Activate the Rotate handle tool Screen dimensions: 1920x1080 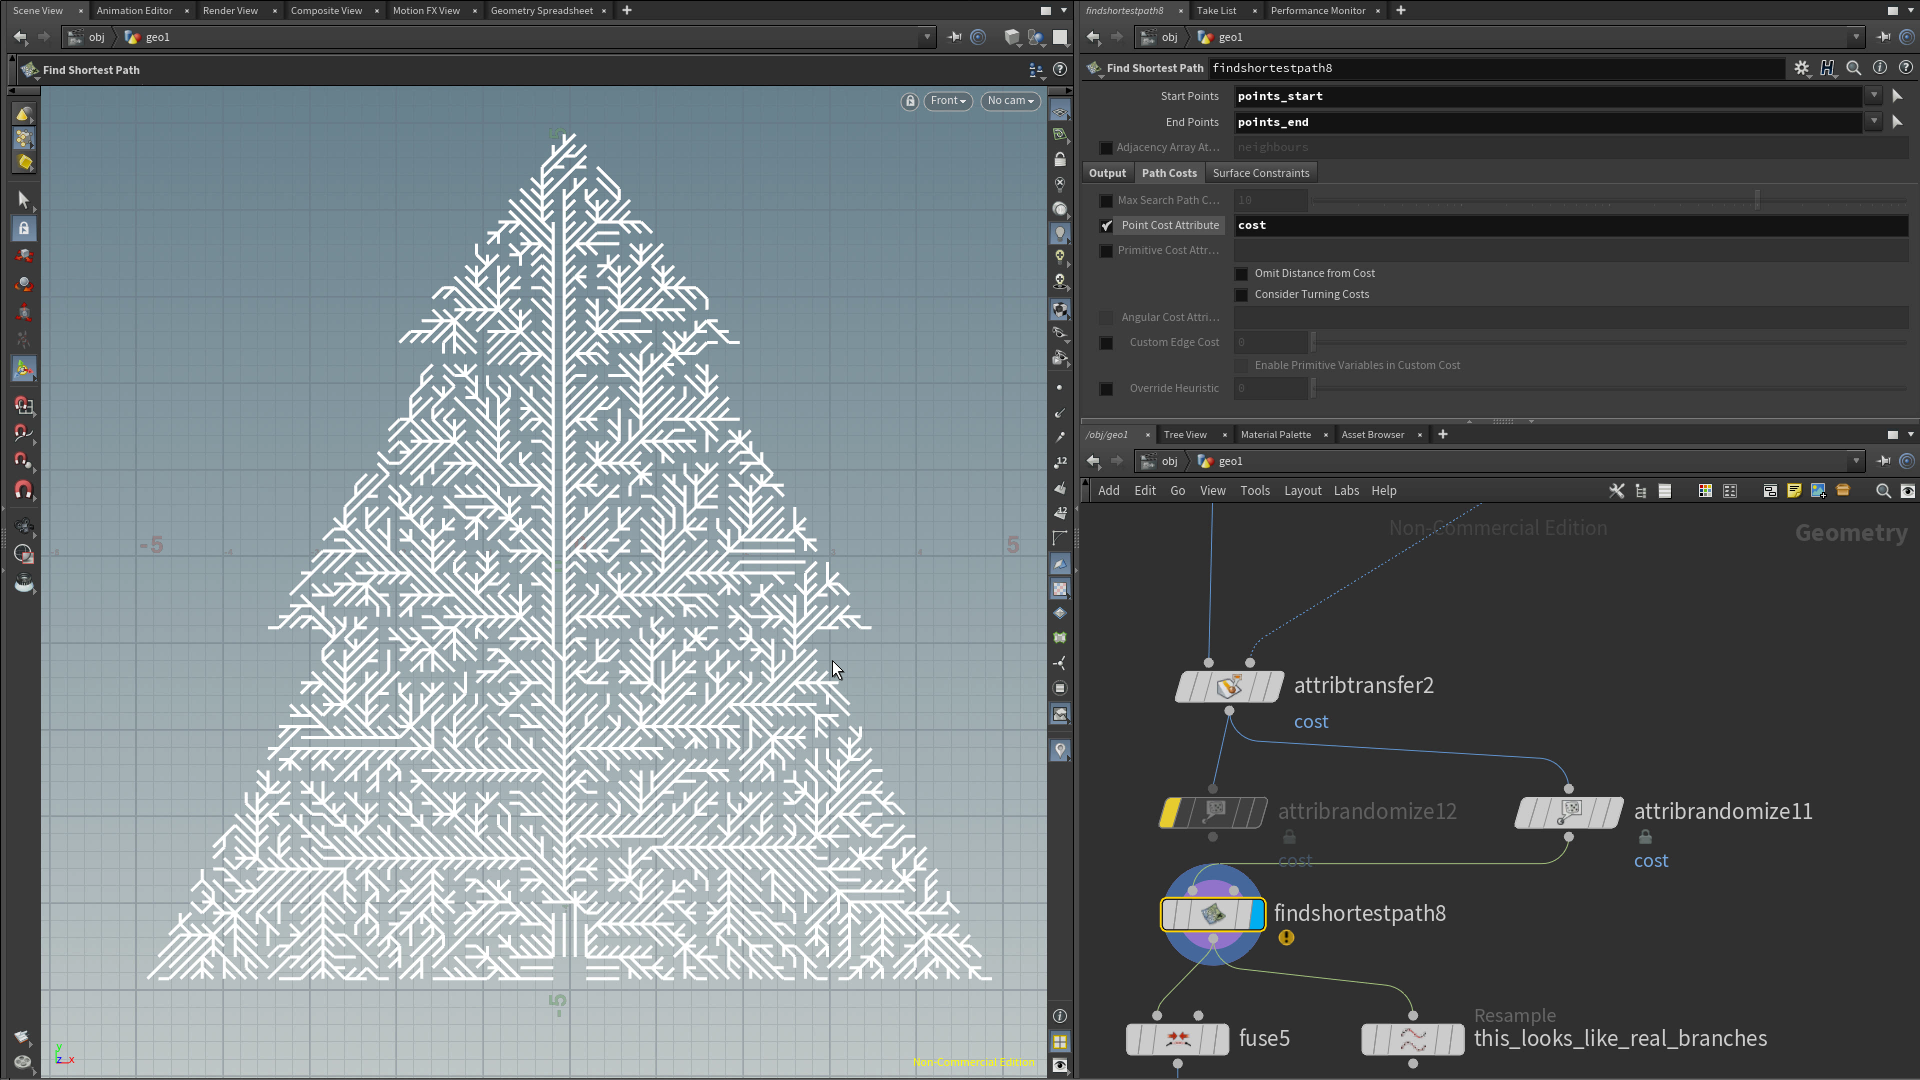coord(24,284)
